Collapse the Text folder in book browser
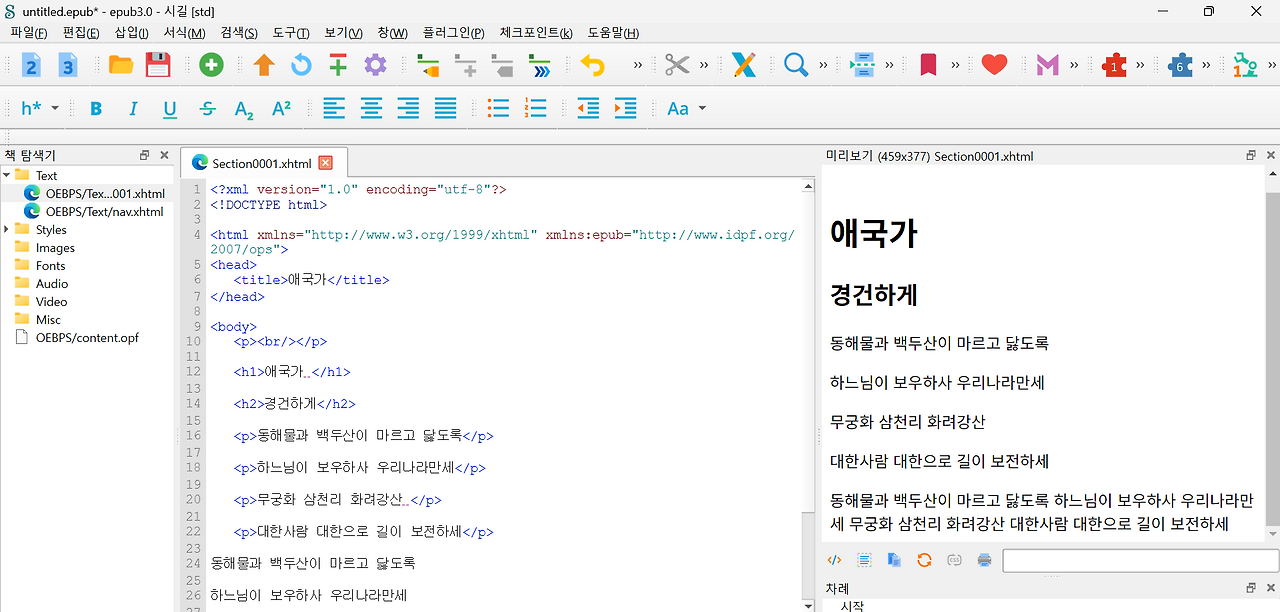Viewport: 1280px width, 612px height. click(7, 175)
